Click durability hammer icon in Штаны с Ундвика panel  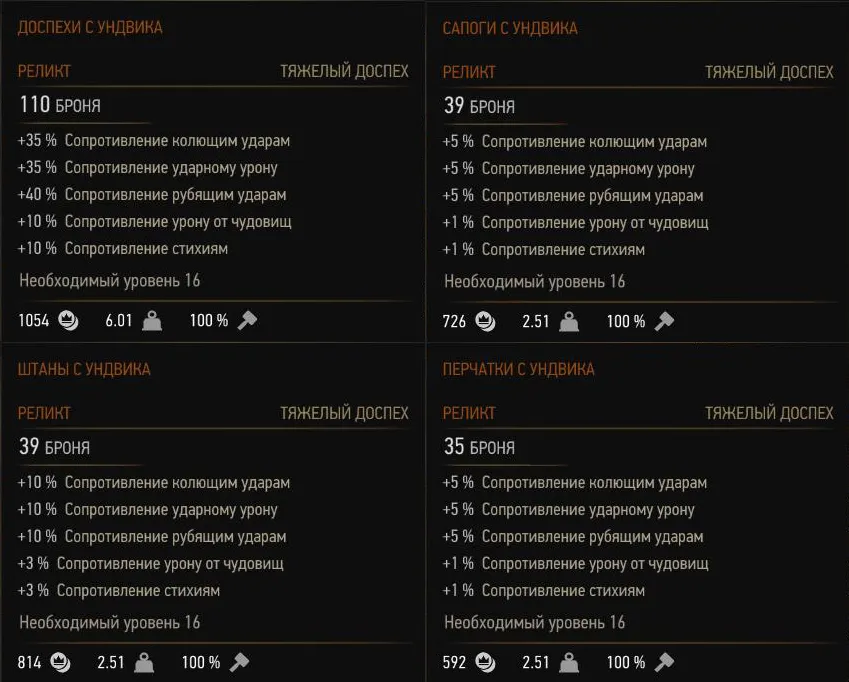239,662
